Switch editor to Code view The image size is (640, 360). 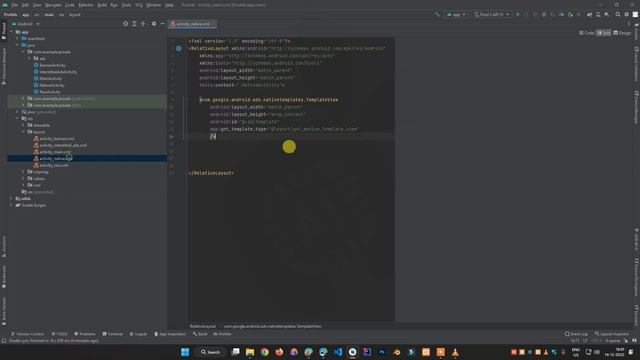tap(587, 33)
